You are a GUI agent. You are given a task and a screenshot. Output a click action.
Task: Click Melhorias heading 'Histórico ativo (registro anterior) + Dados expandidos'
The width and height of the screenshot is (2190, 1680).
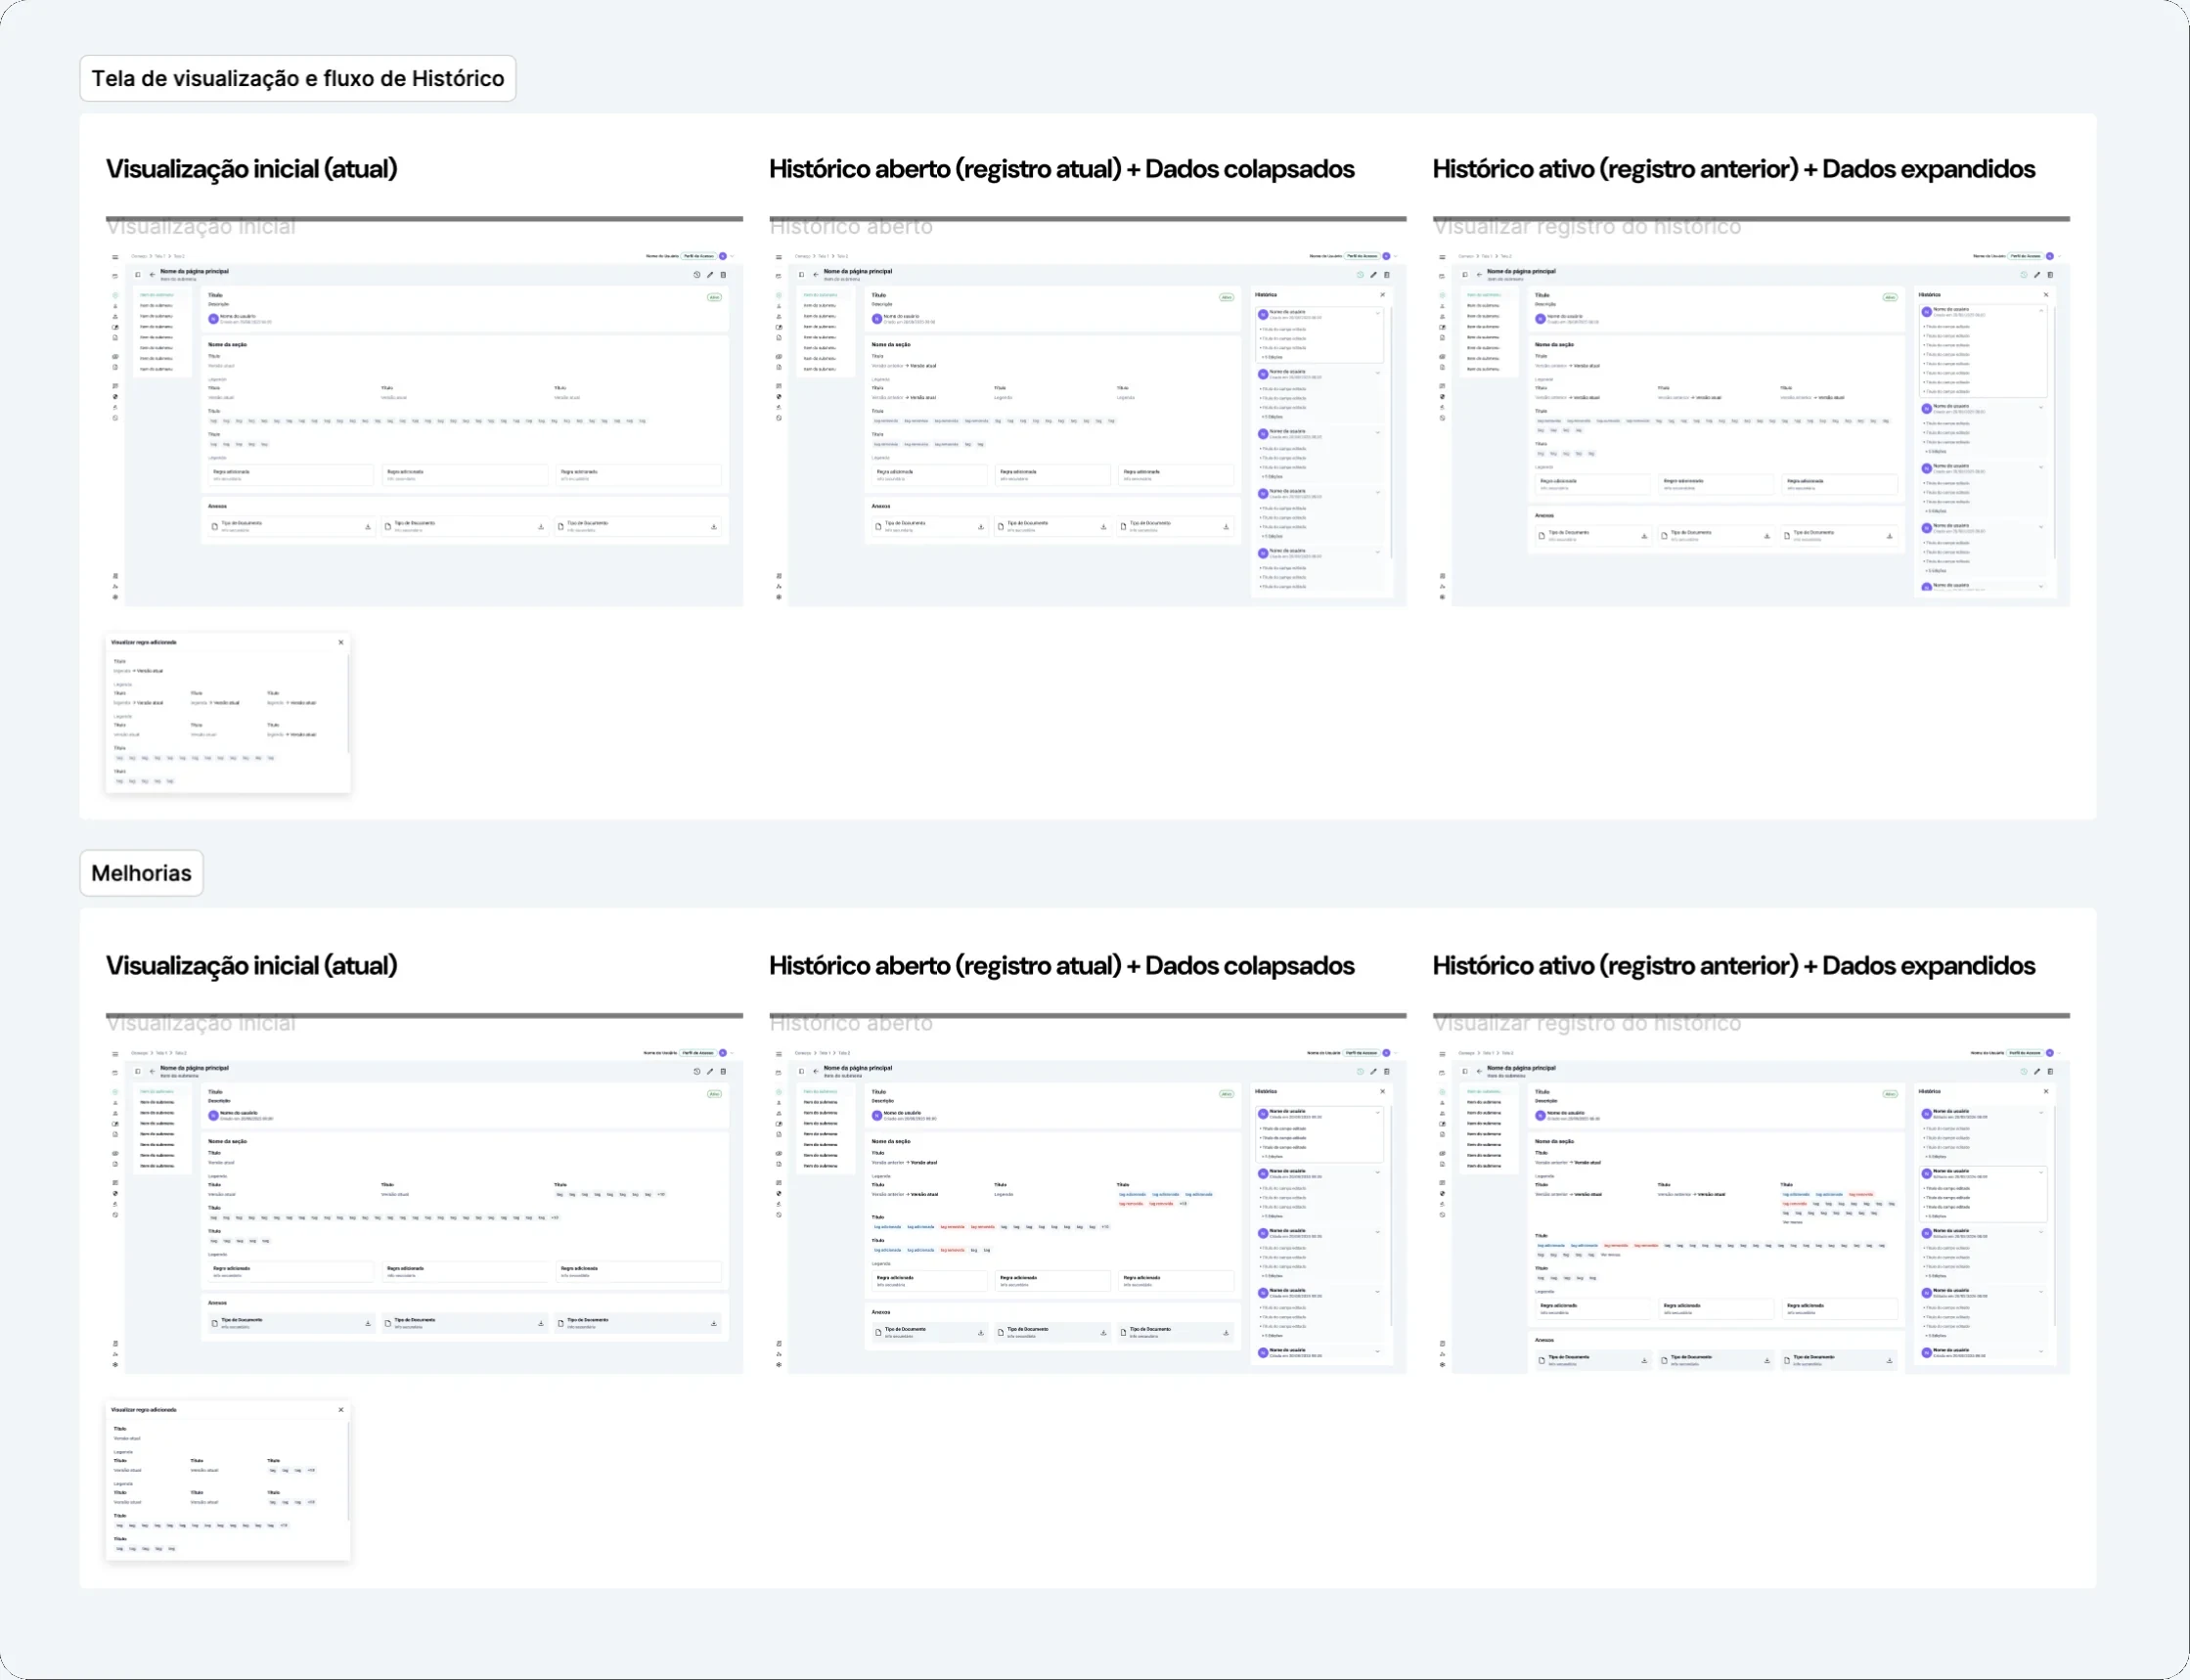pyautogui.click(x=1733, y=966)
